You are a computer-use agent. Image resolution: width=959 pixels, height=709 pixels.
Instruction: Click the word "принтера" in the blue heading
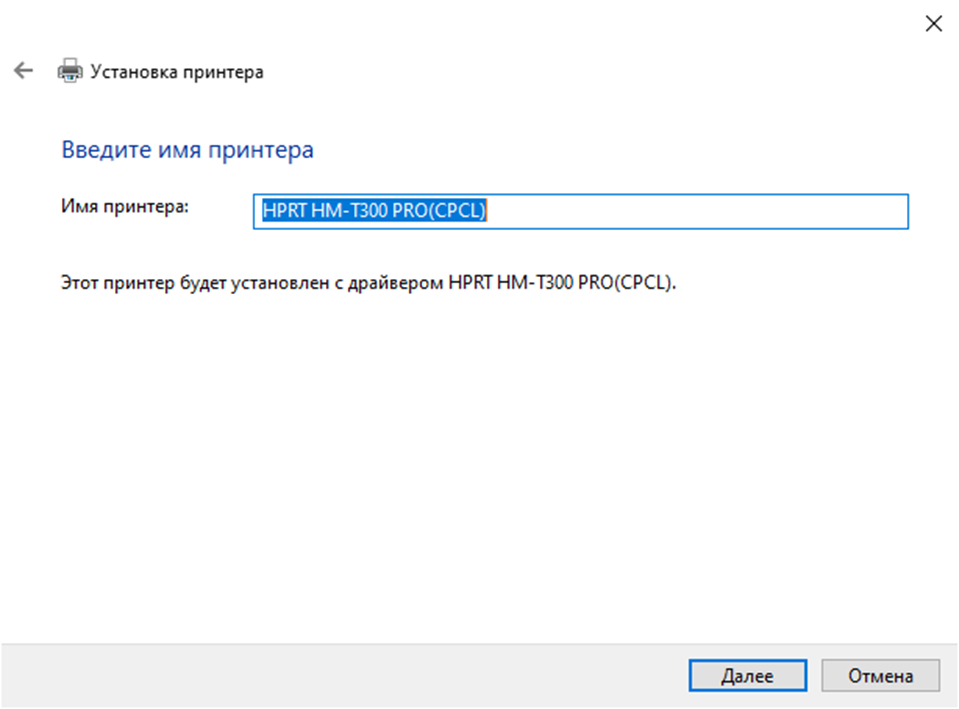point(270,150)
